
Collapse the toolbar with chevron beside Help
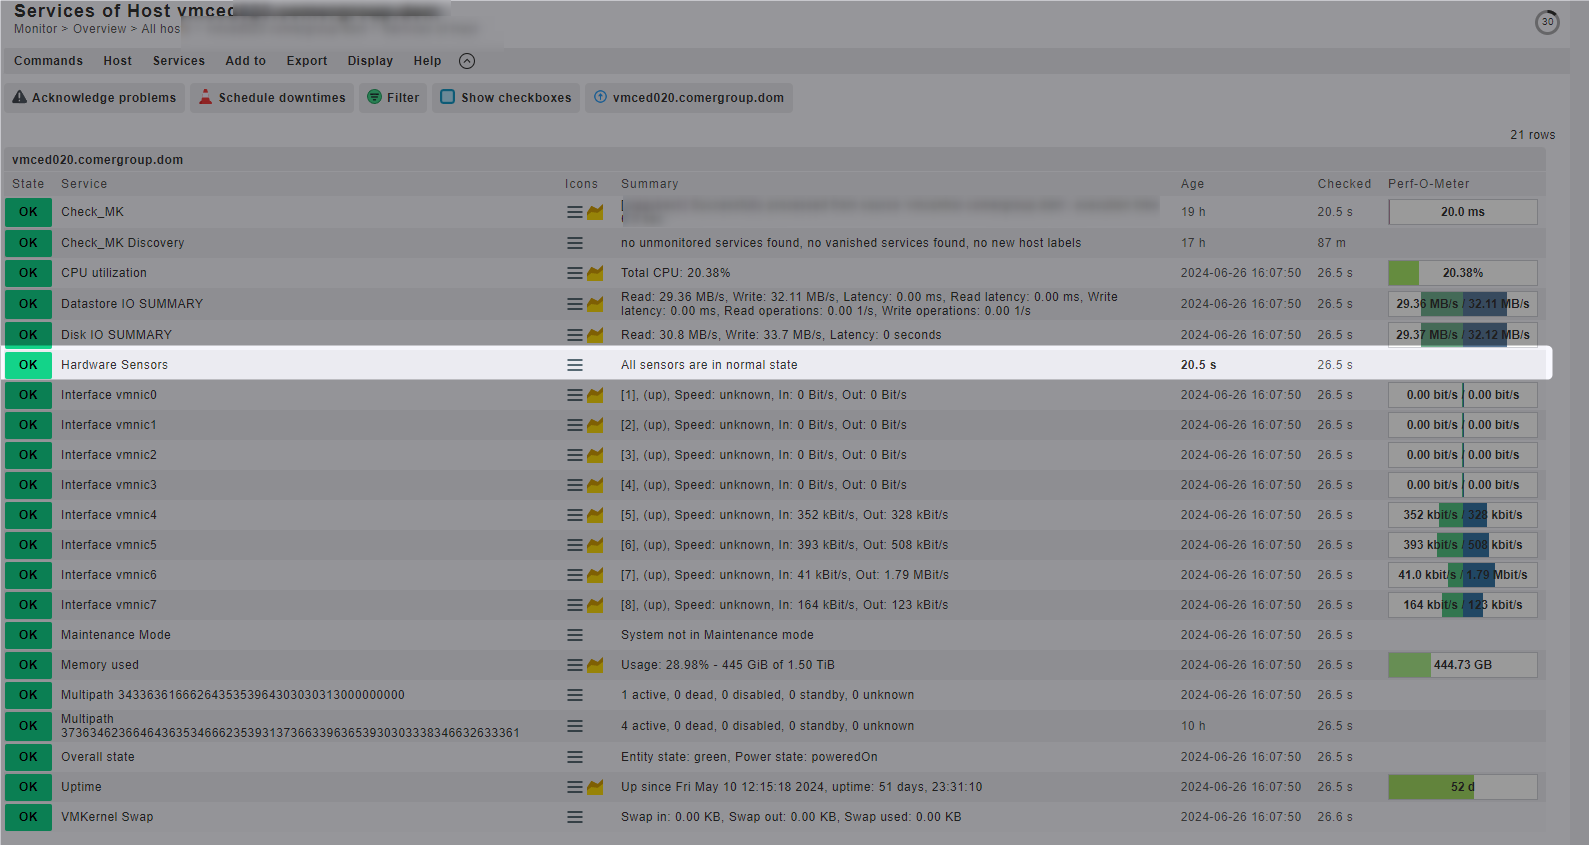[467, 61]
